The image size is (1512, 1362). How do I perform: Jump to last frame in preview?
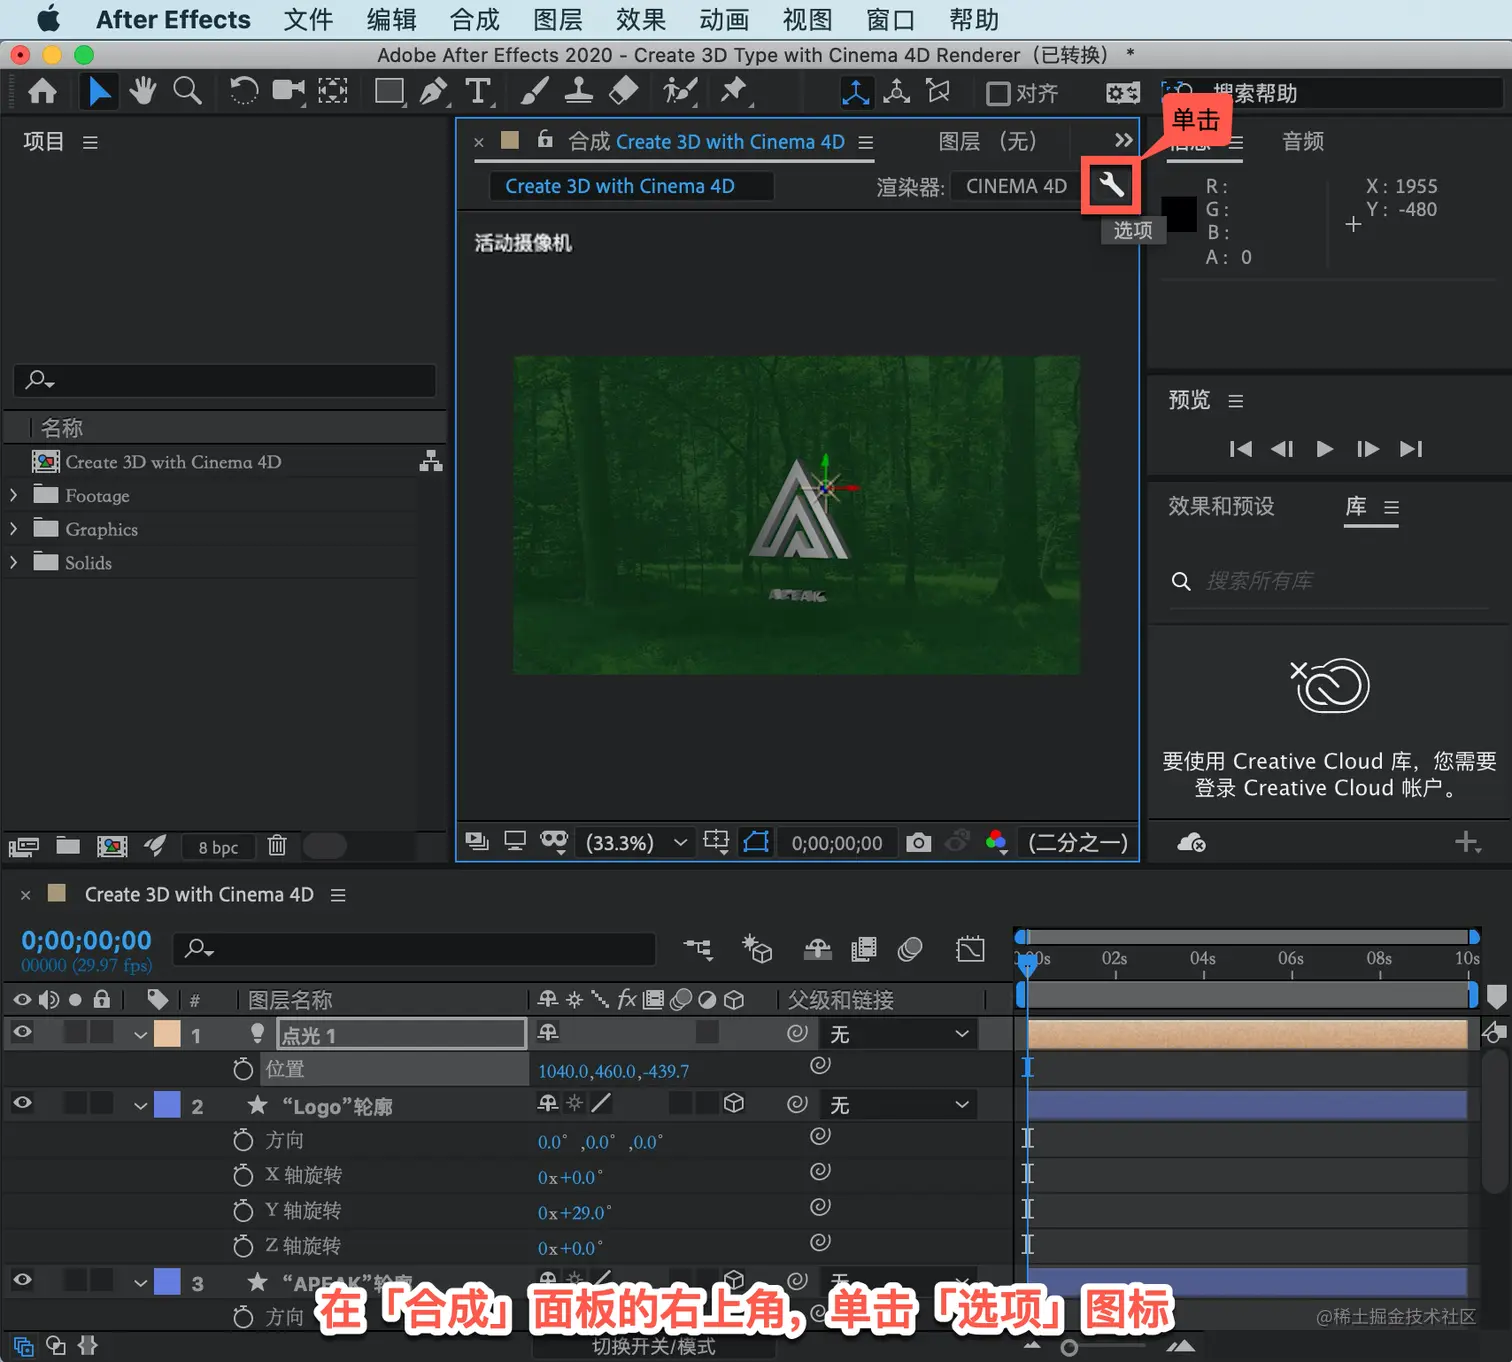1411,449
